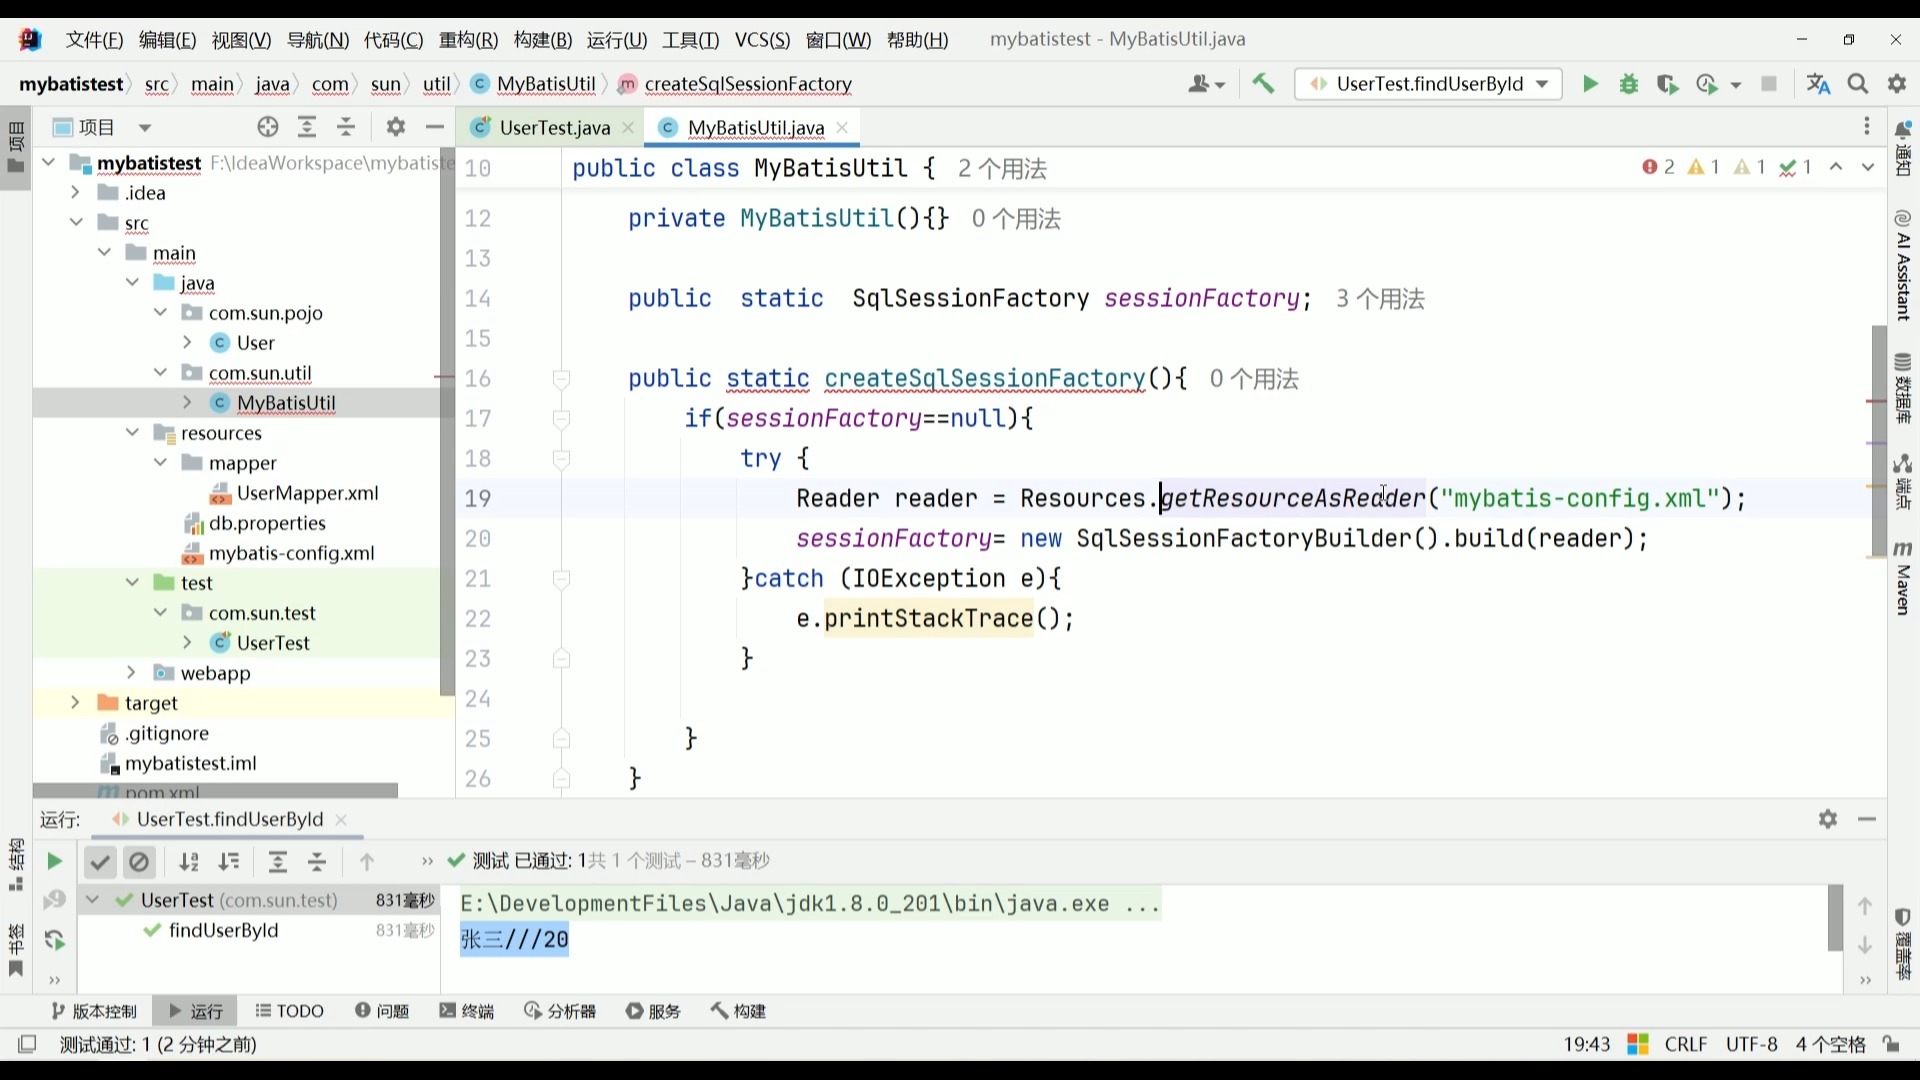Expand the webapp folder
Screen dimensions: 1920x1080
point(131,672)
